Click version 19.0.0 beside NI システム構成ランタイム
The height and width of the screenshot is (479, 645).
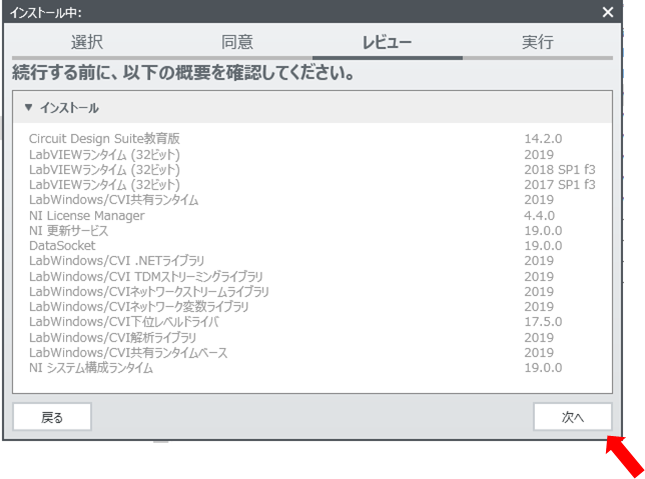[x=543, y=367]
